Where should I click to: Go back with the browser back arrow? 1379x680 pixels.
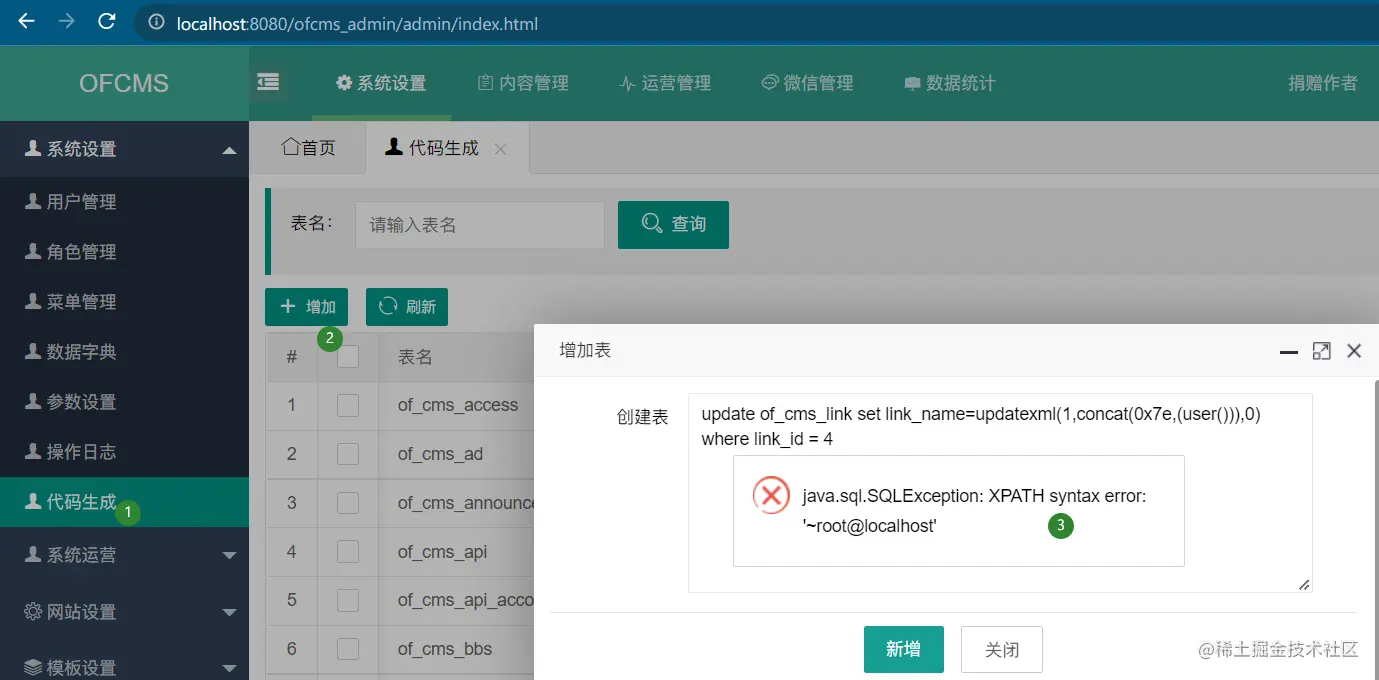(x=27, y=21)
